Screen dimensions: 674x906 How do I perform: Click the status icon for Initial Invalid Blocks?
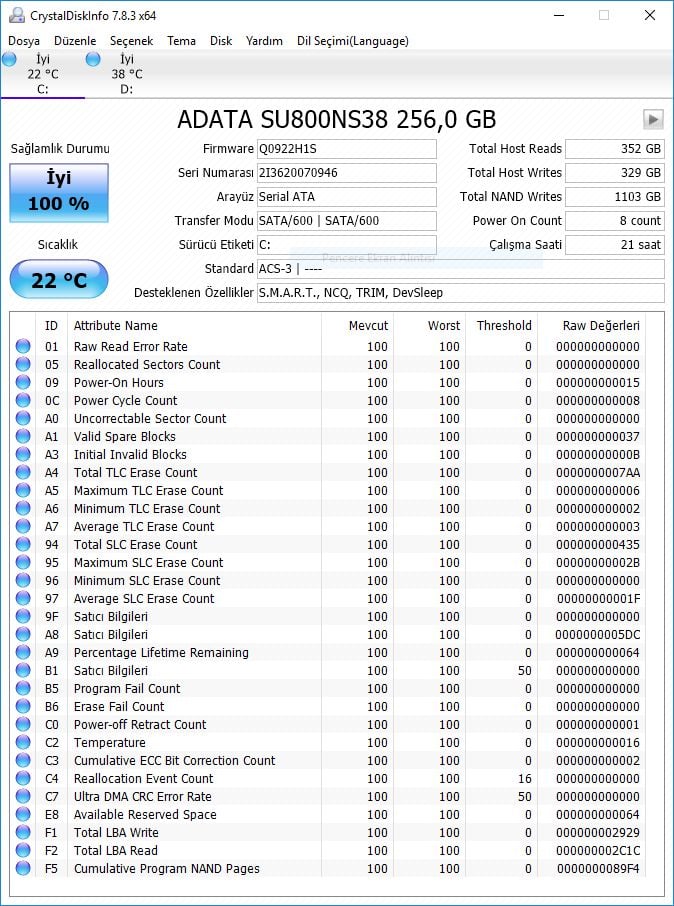click(x=23, y=454)
